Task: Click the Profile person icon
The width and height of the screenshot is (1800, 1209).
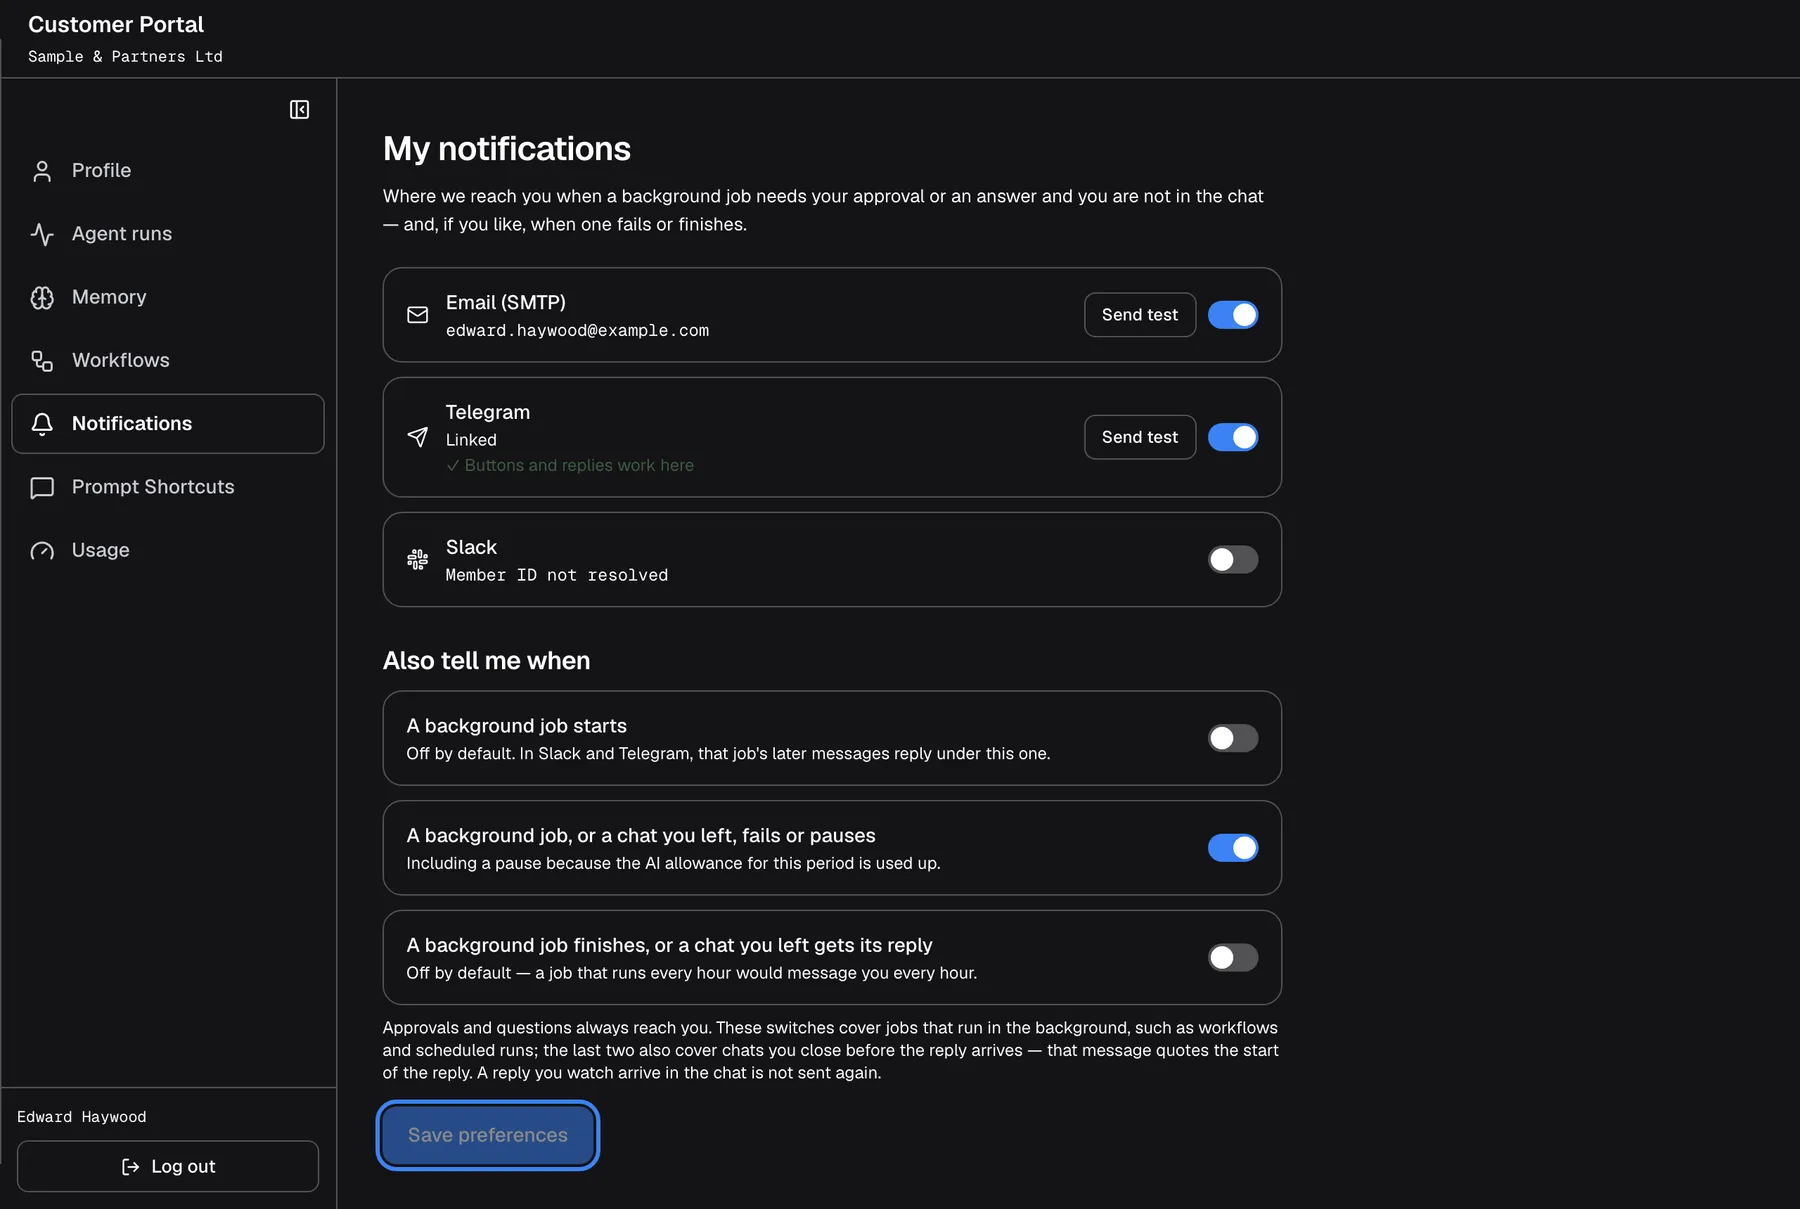Action: click(x=42, y=171)
